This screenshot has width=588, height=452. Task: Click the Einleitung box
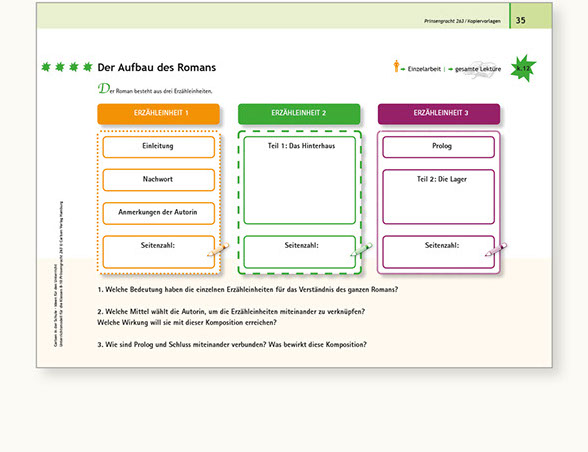(159, 147)
